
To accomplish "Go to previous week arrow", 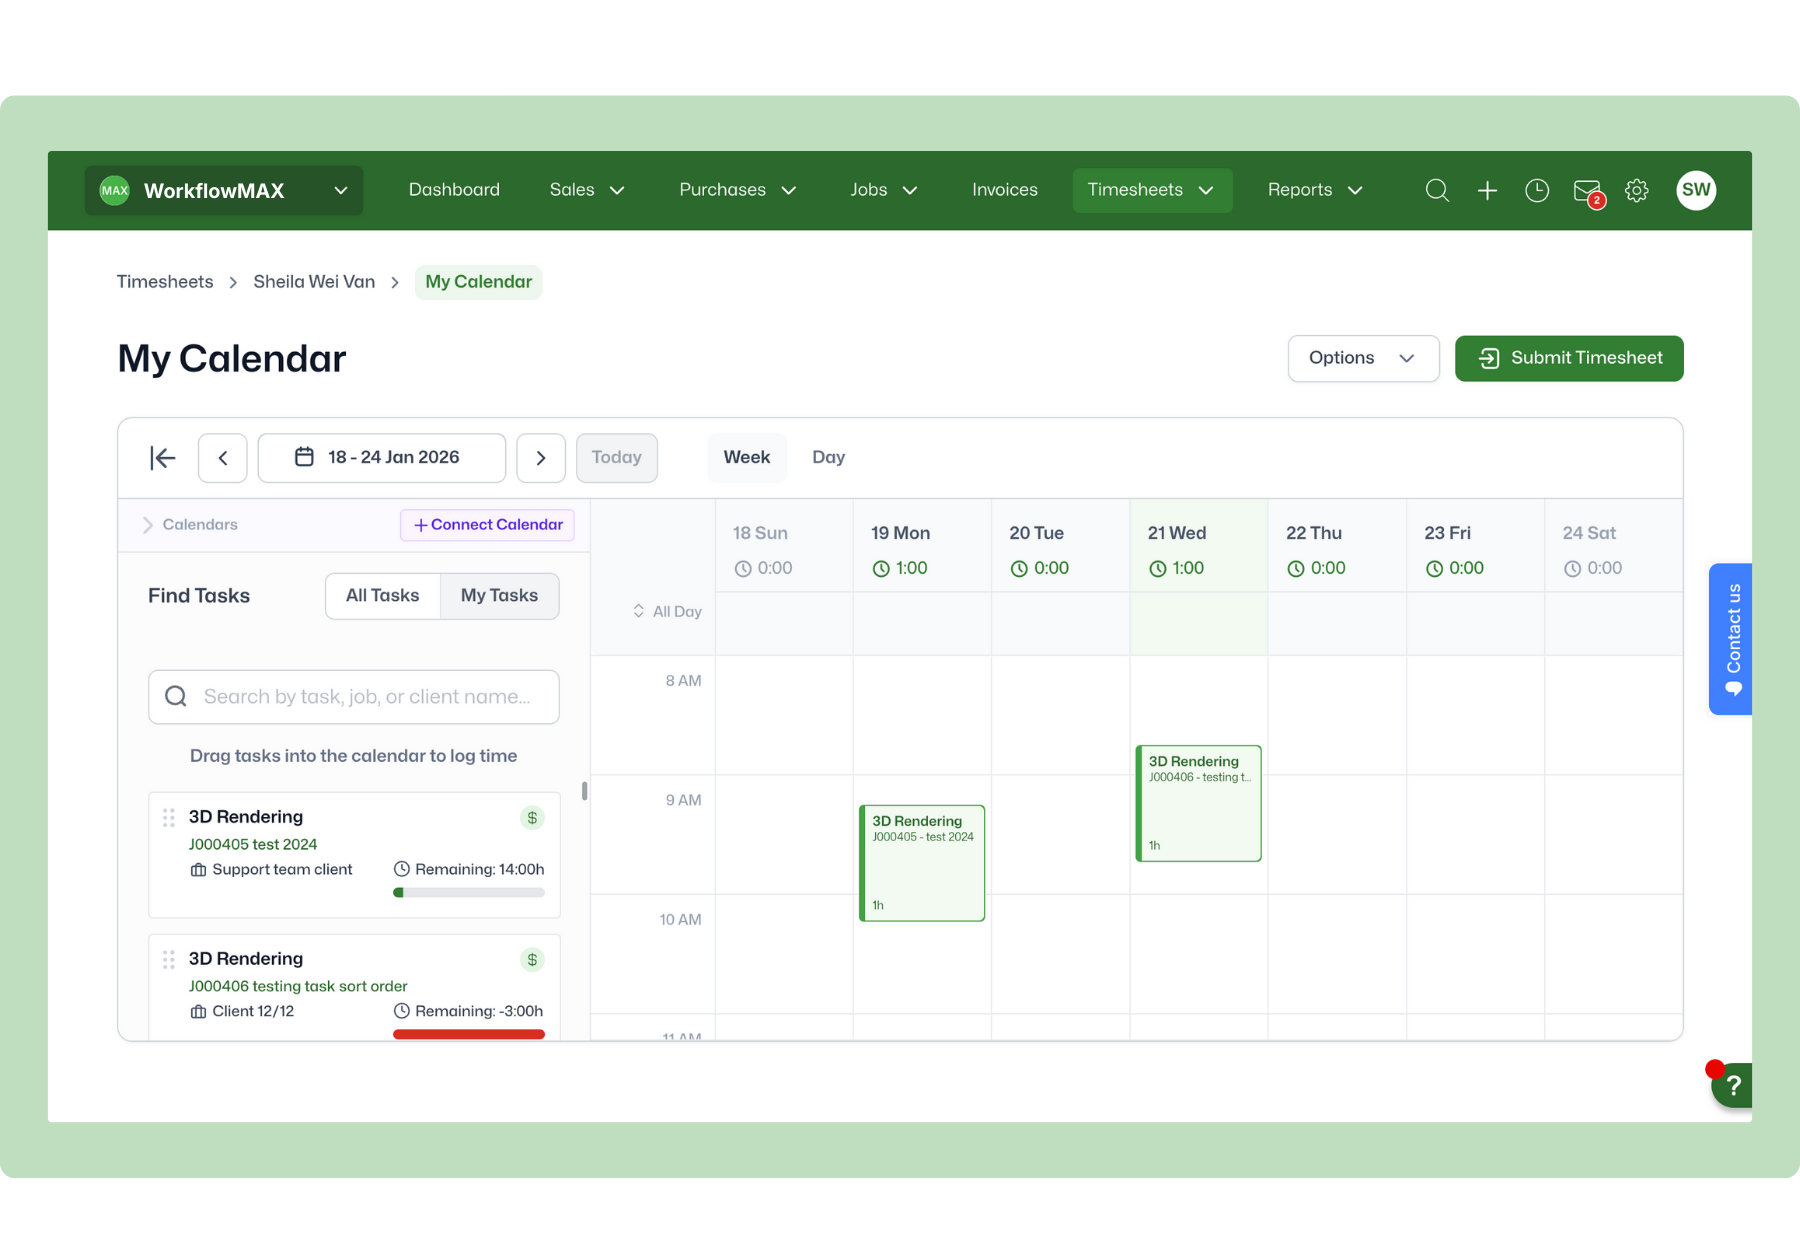I will 223,458.
